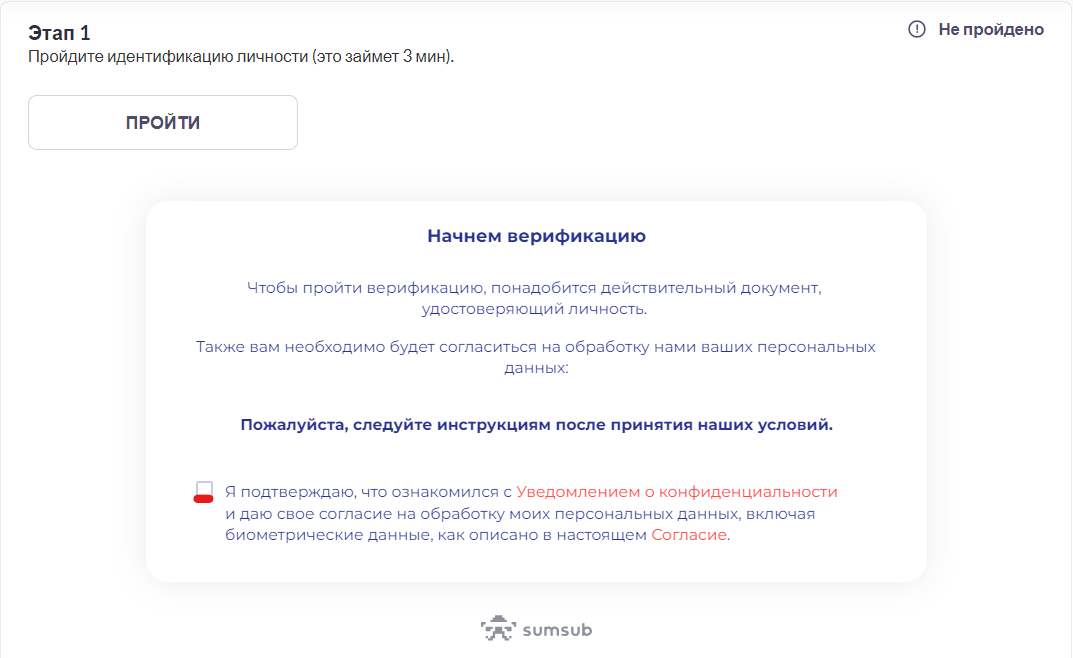
Task: Click the Начнем верификацию heading
Action: click(x=536, y=236)
